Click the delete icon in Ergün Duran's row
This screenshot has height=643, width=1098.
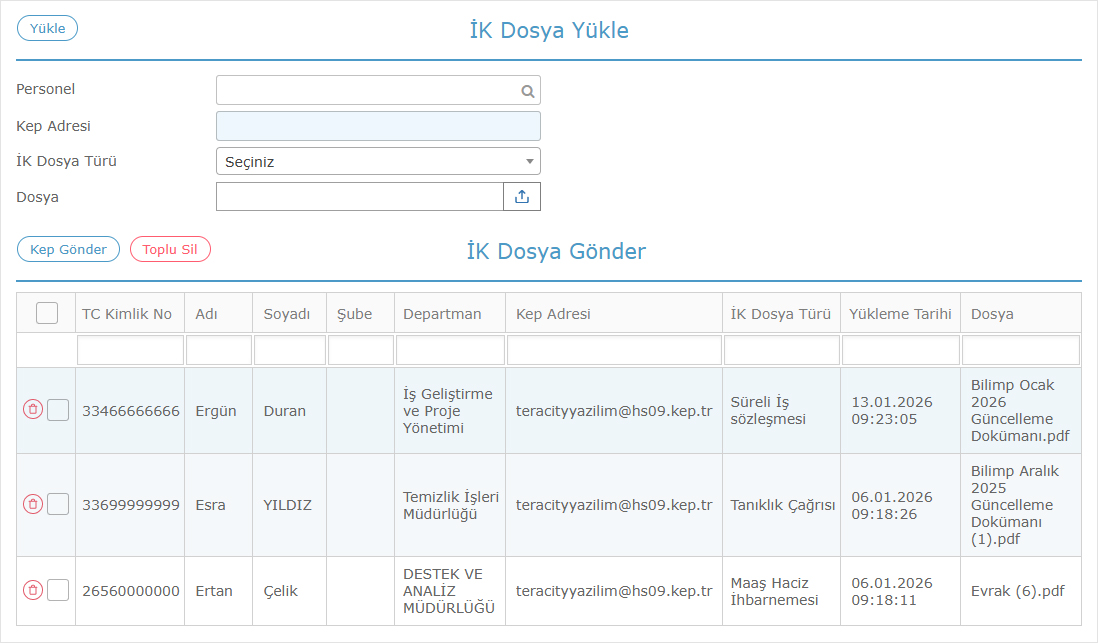[x=32, y=410]
